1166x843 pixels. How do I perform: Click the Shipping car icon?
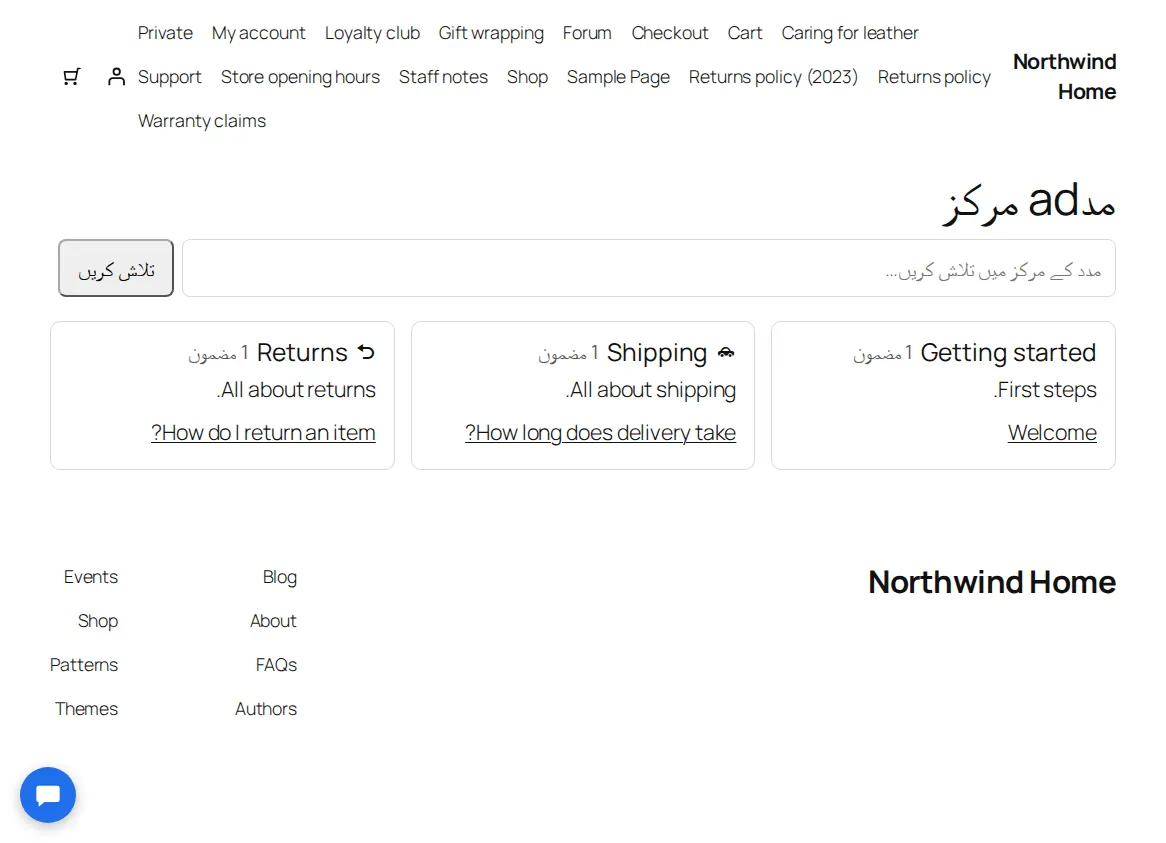727,352
